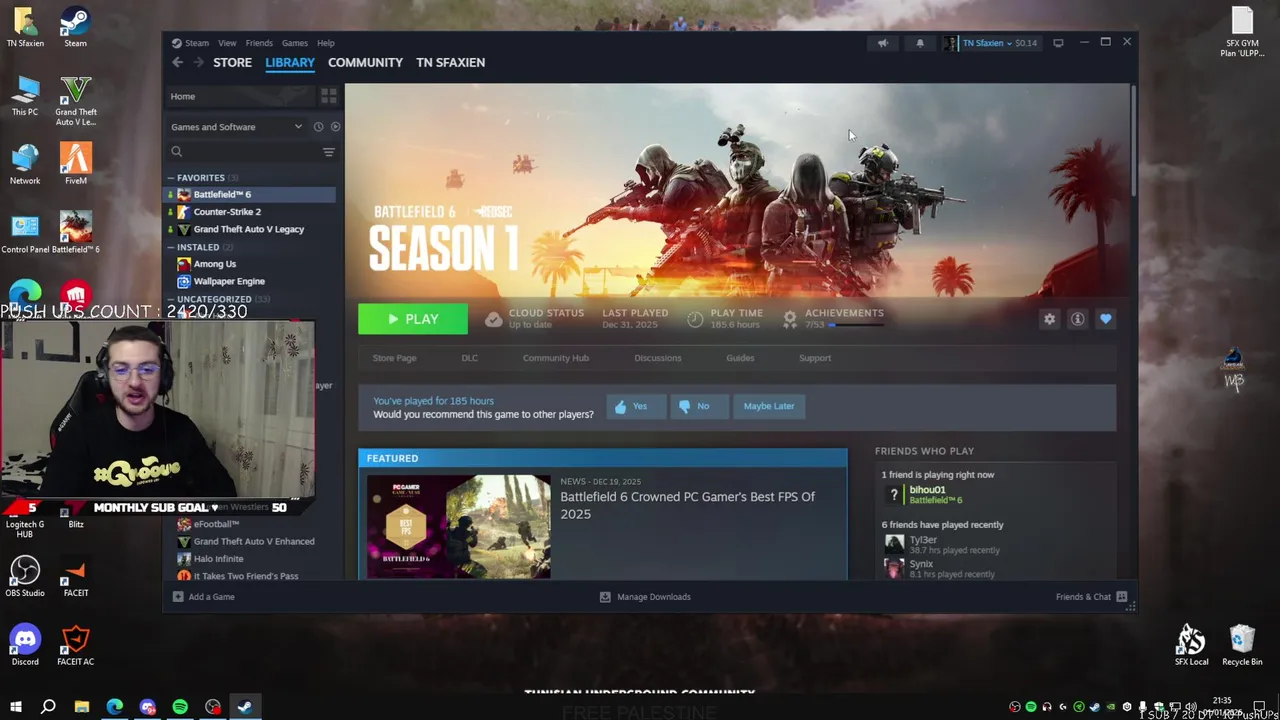
Task: Open Spotify from the taskbar
Action: (x=180, y=707)
